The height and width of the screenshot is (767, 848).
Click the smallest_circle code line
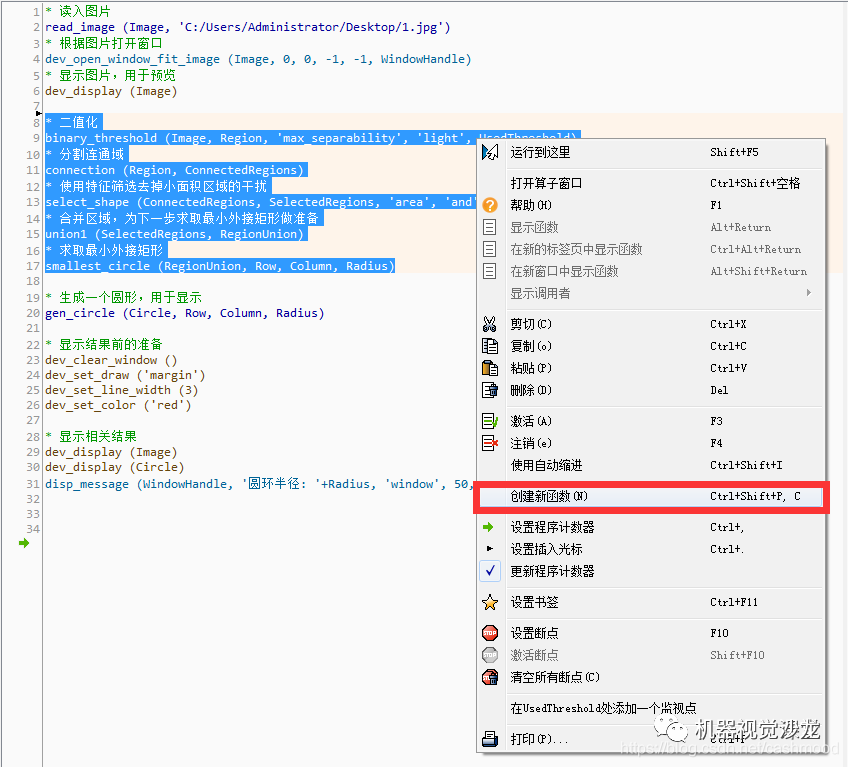pos(220,266)
